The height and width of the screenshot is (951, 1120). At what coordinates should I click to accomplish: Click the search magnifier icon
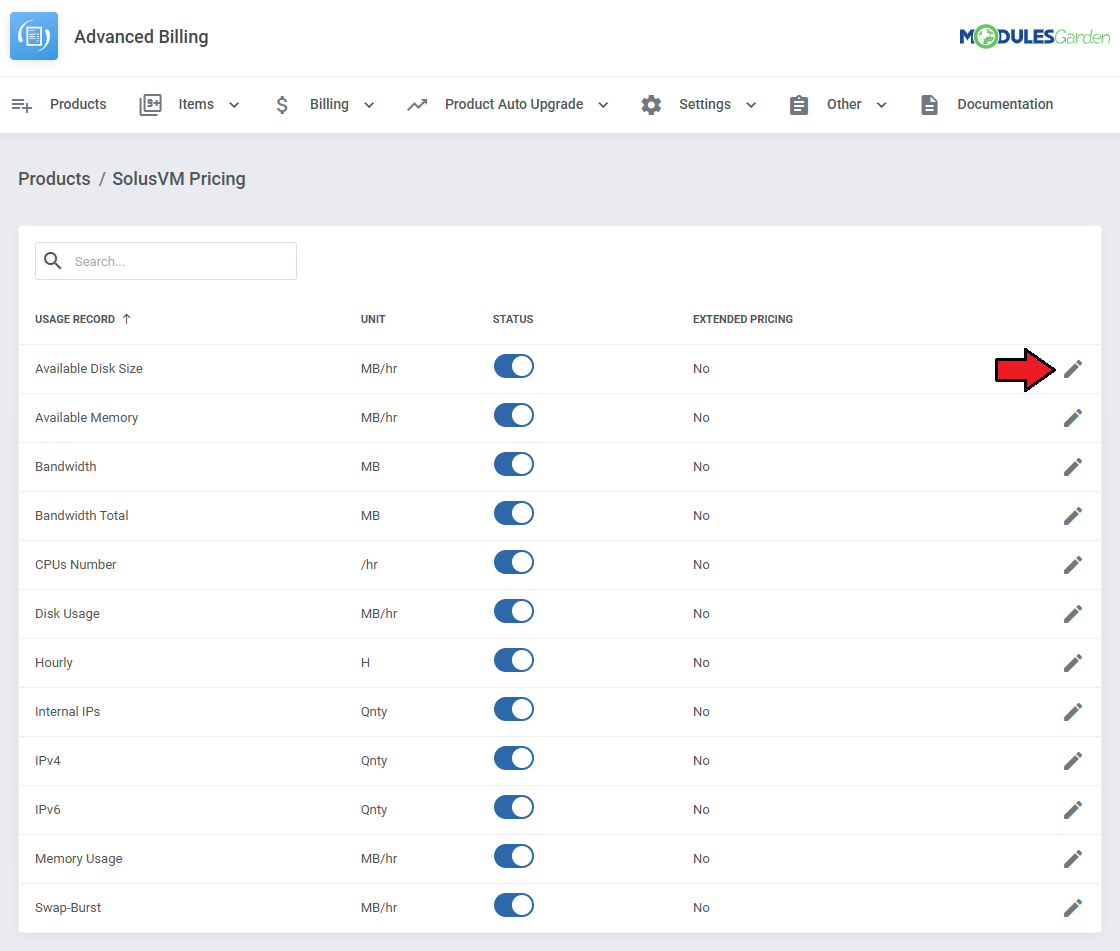pos(53,261)
